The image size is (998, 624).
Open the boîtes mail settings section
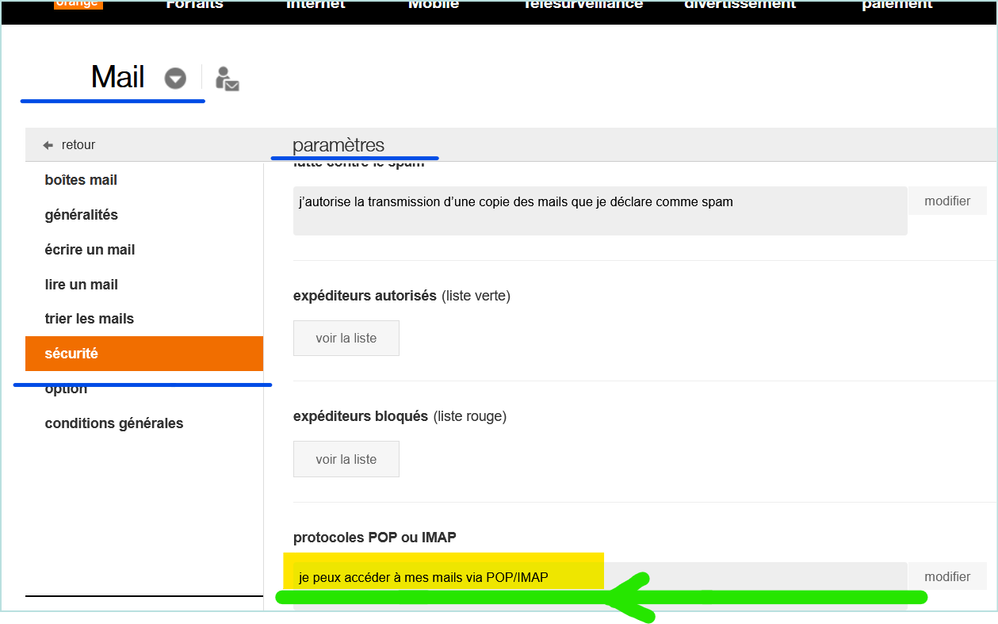pyautogui.click(x=81, y=180)
